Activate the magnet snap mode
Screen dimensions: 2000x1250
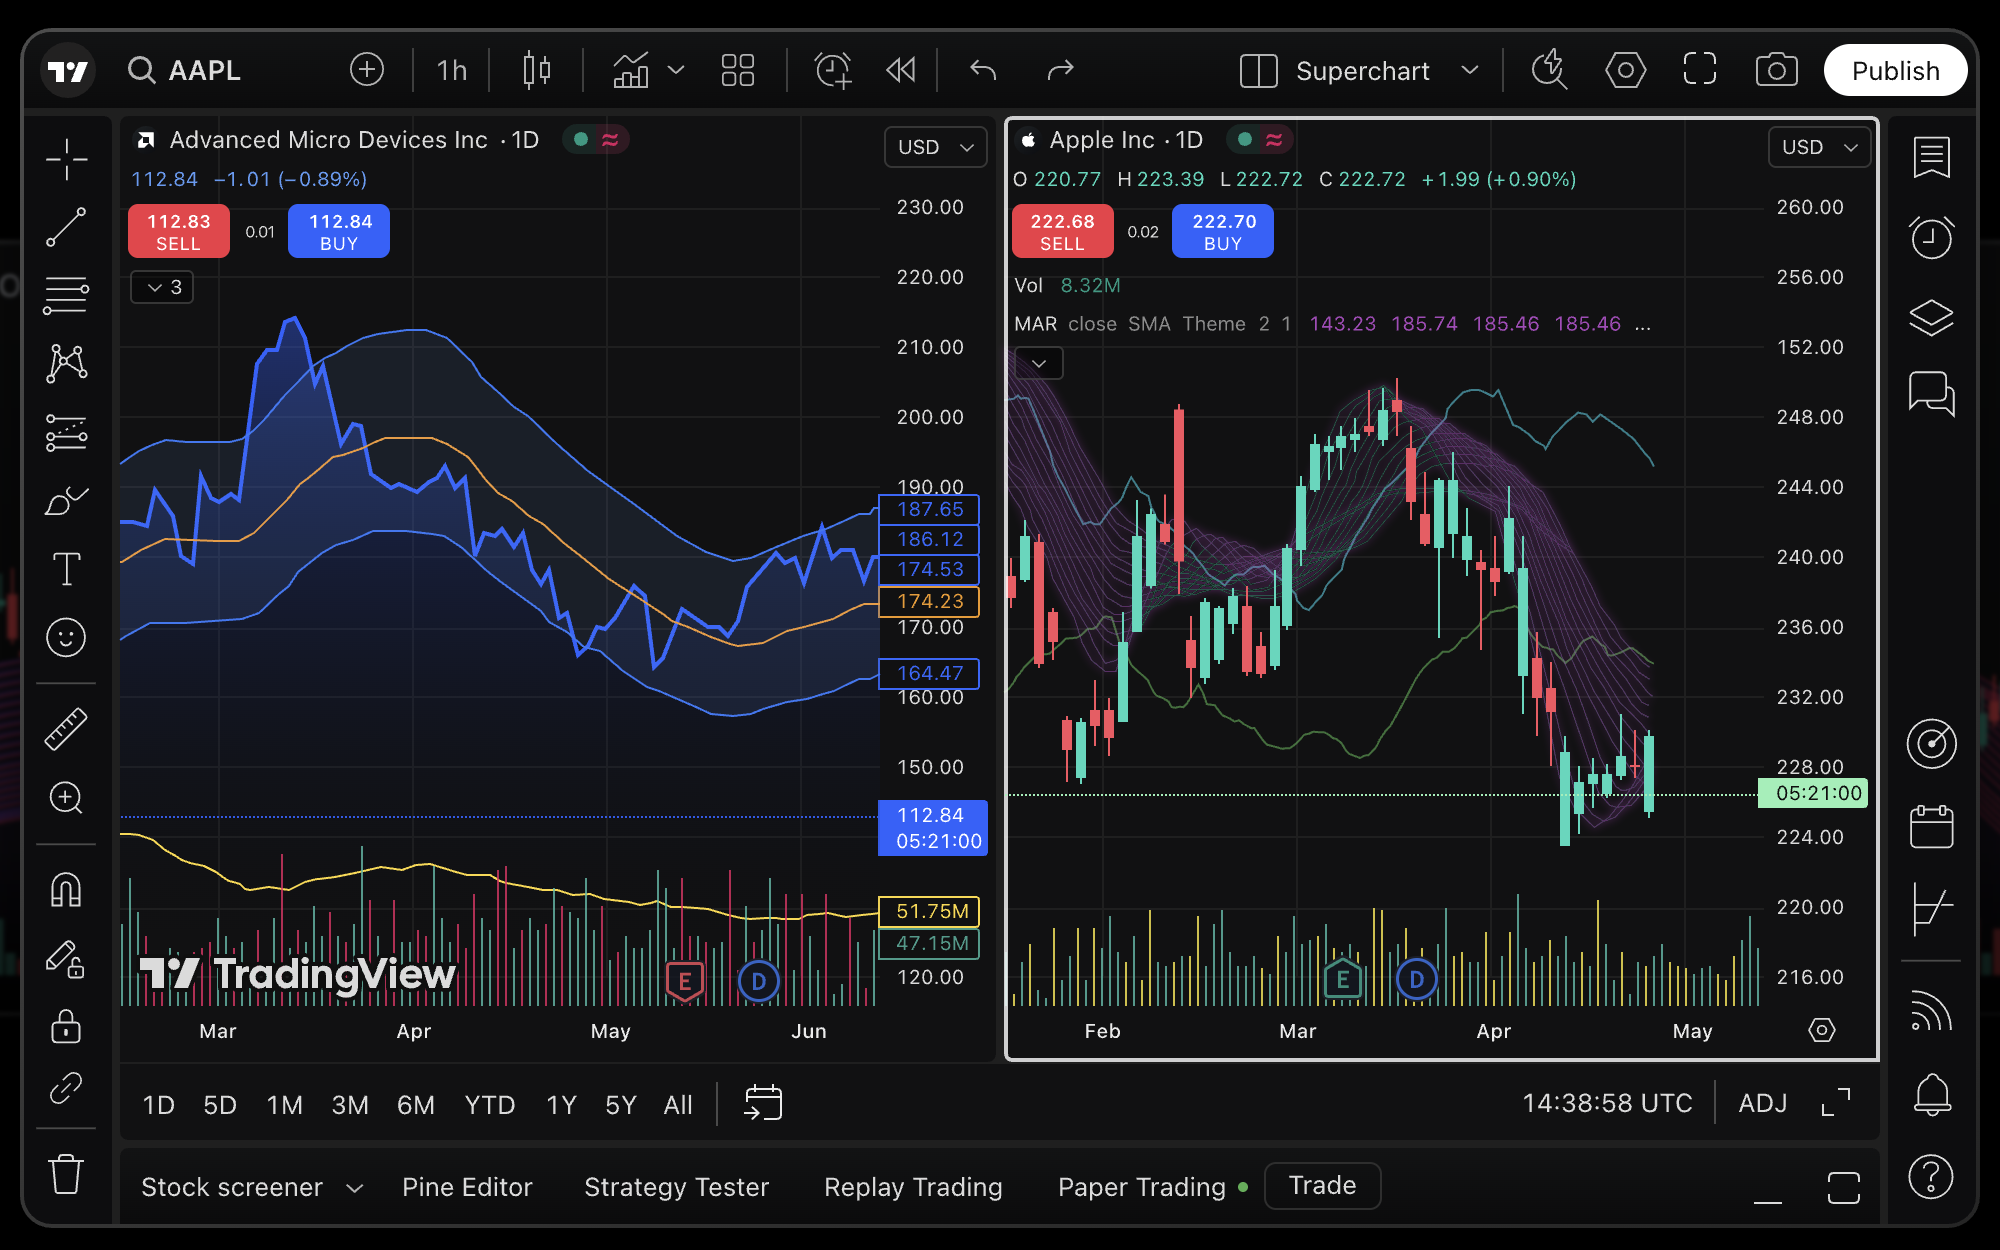pos(66,889)
